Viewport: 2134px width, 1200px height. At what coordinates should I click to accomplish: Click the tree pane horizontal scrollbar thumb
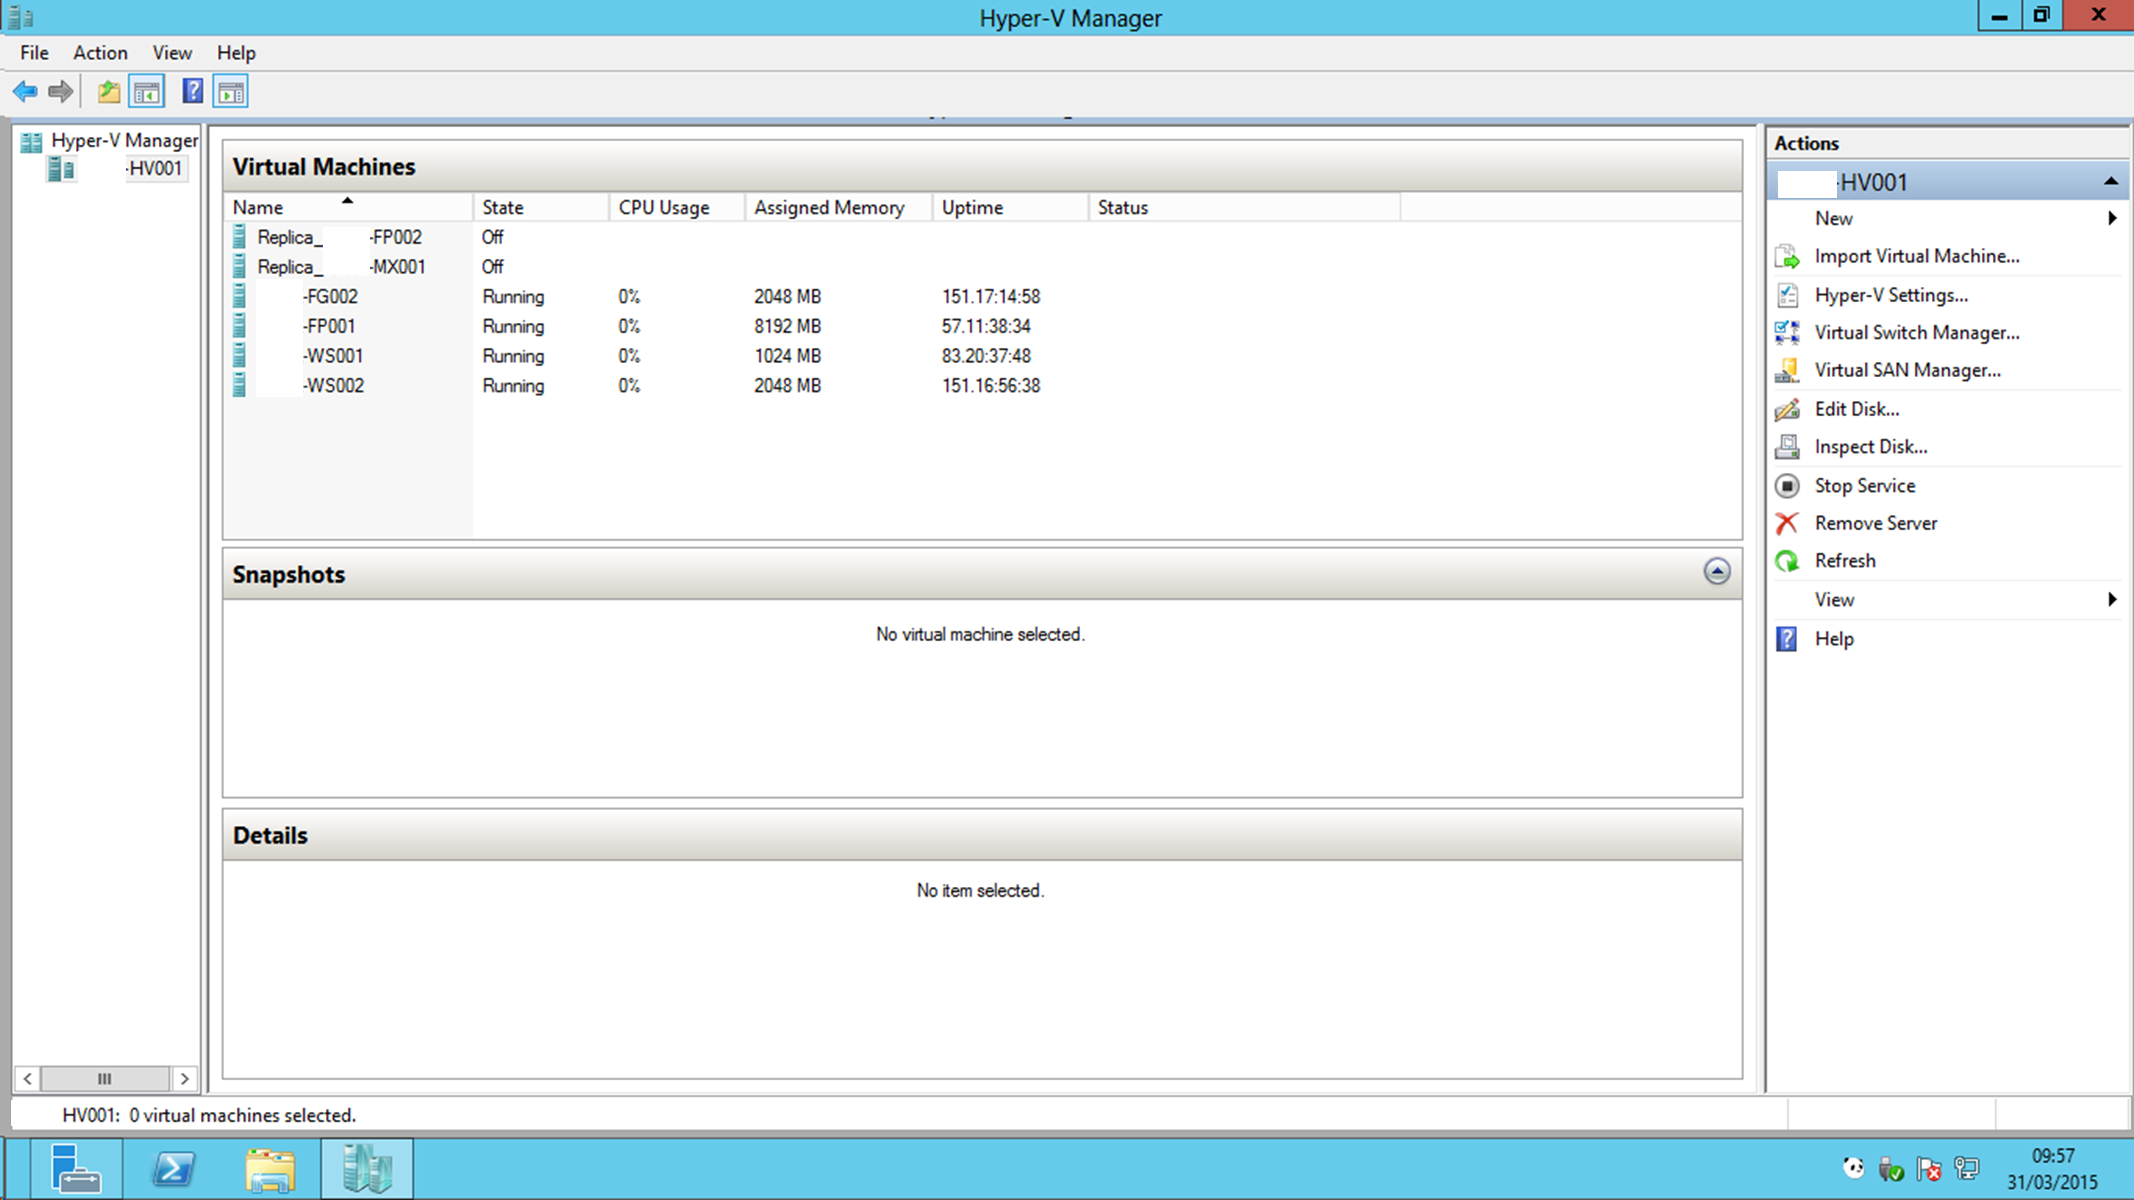[105, 1078]
